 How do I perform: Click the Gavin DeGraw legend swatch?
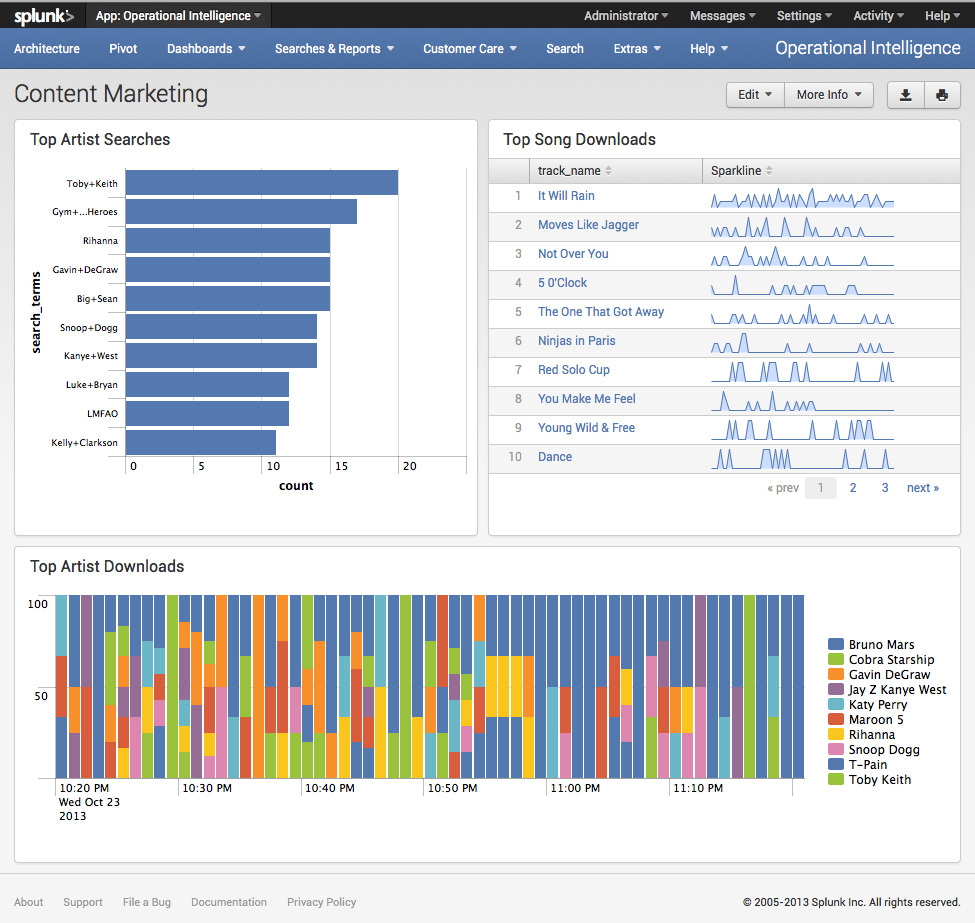pos(836,674)
